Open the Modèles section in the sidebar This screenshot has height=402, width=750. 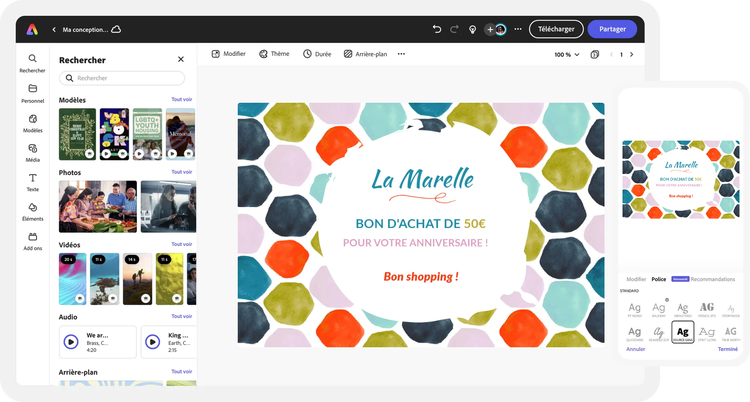point(33,123)
